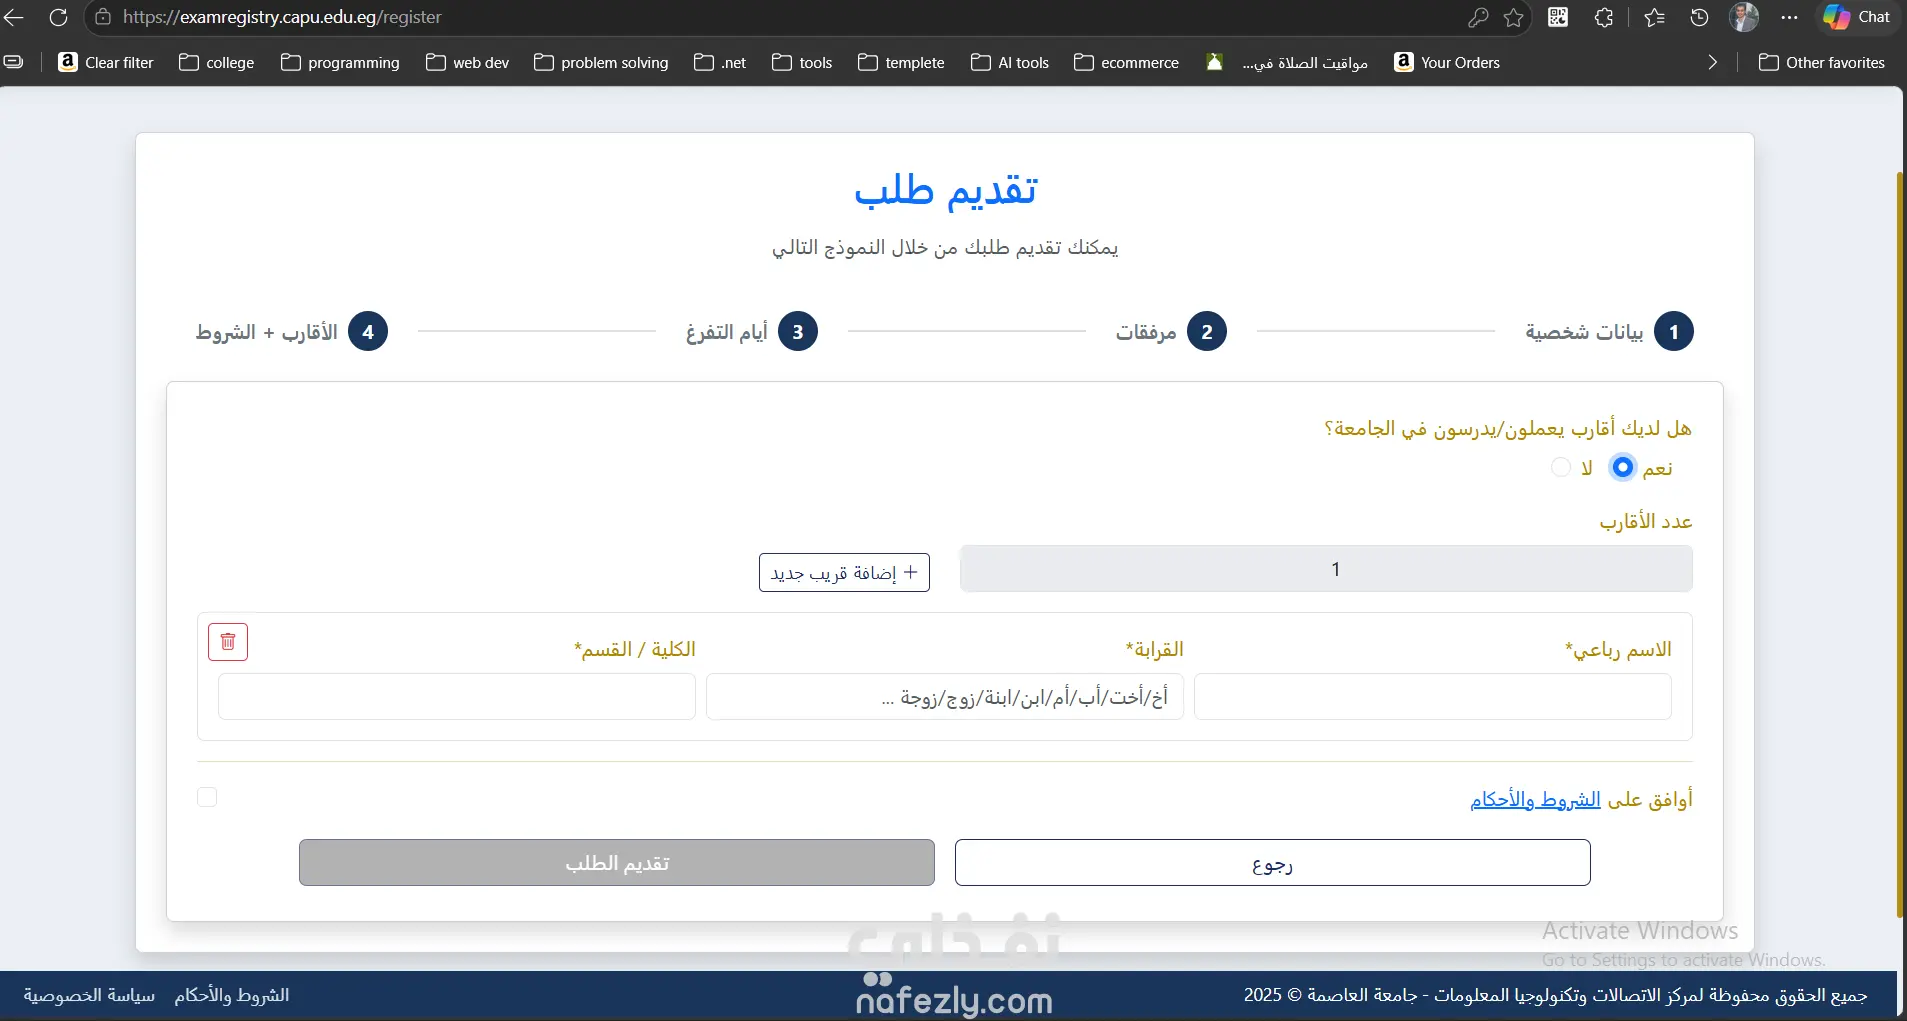Open the browser extensions puzzle icon

[1604, 17]
